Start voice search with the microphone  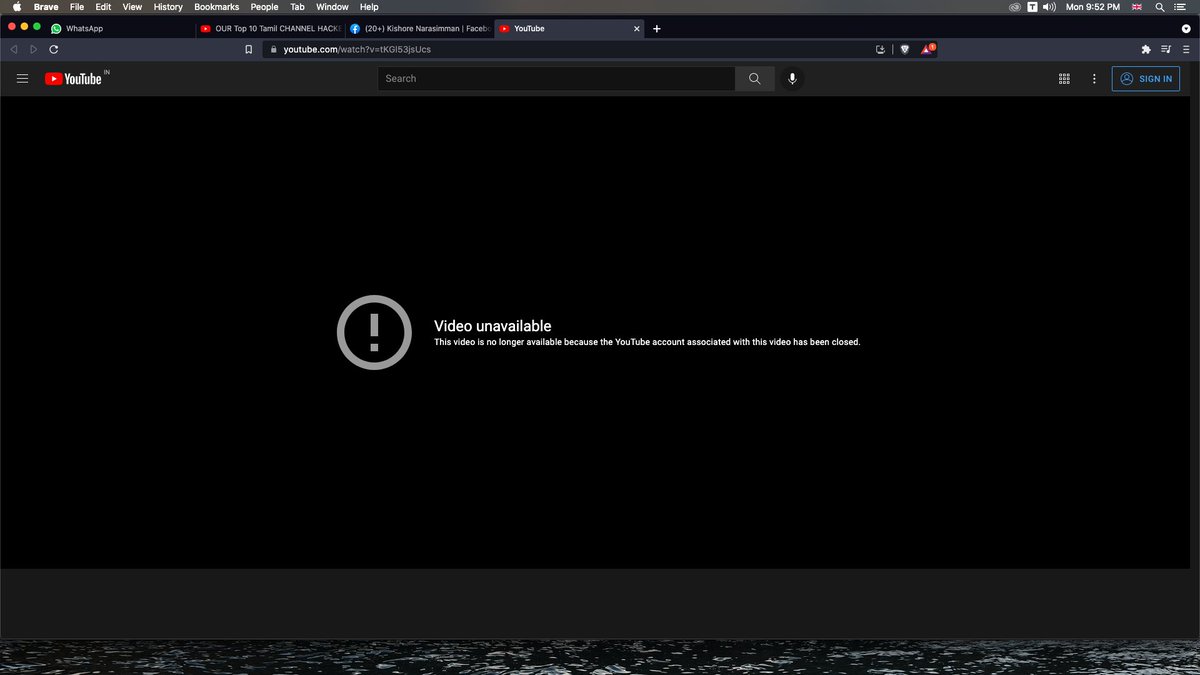[792, 78]
